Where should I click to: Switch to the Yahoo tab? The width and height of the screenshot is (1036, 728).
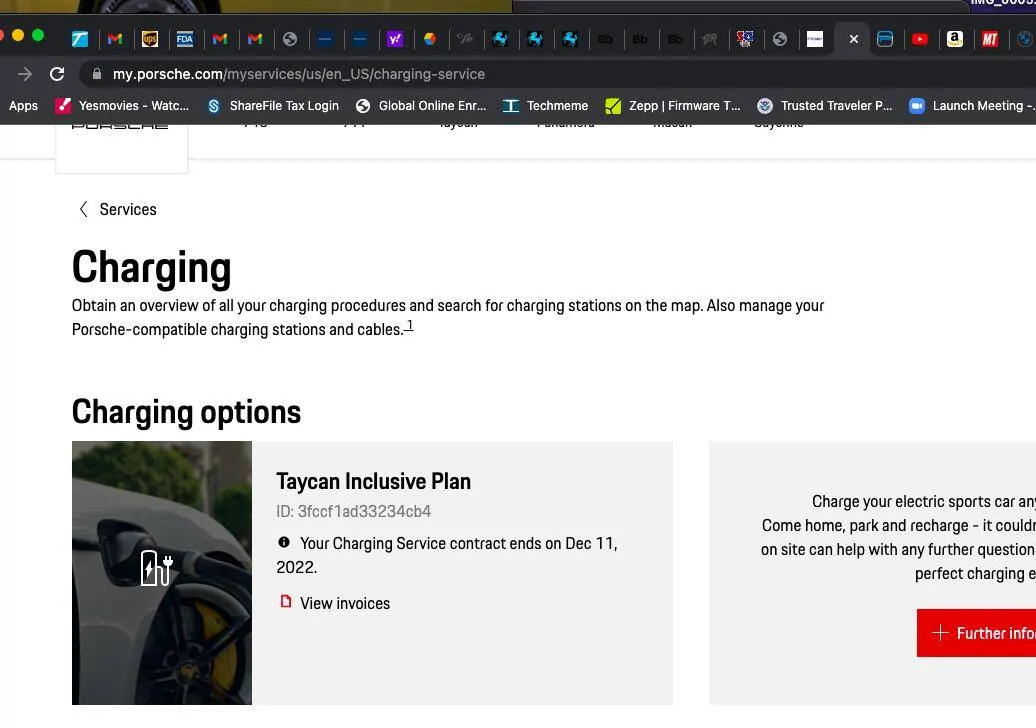coord(394,39)
